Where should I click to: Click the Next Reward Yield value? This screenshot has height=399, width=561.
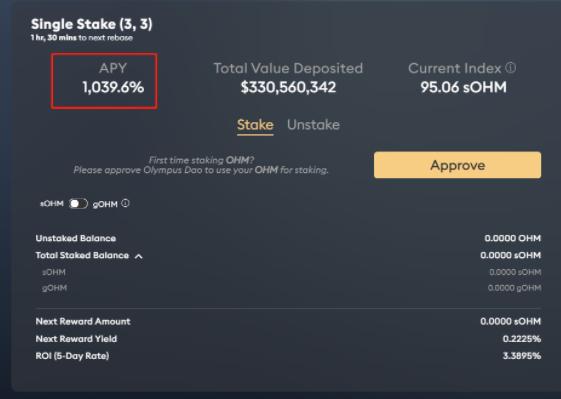coord(522,339)
